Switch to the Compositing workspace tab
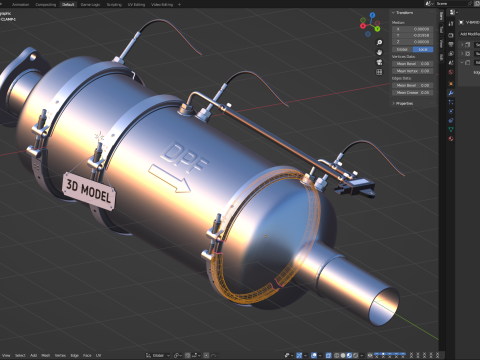This screenshot has width=480, height=360. pos(46,5)
